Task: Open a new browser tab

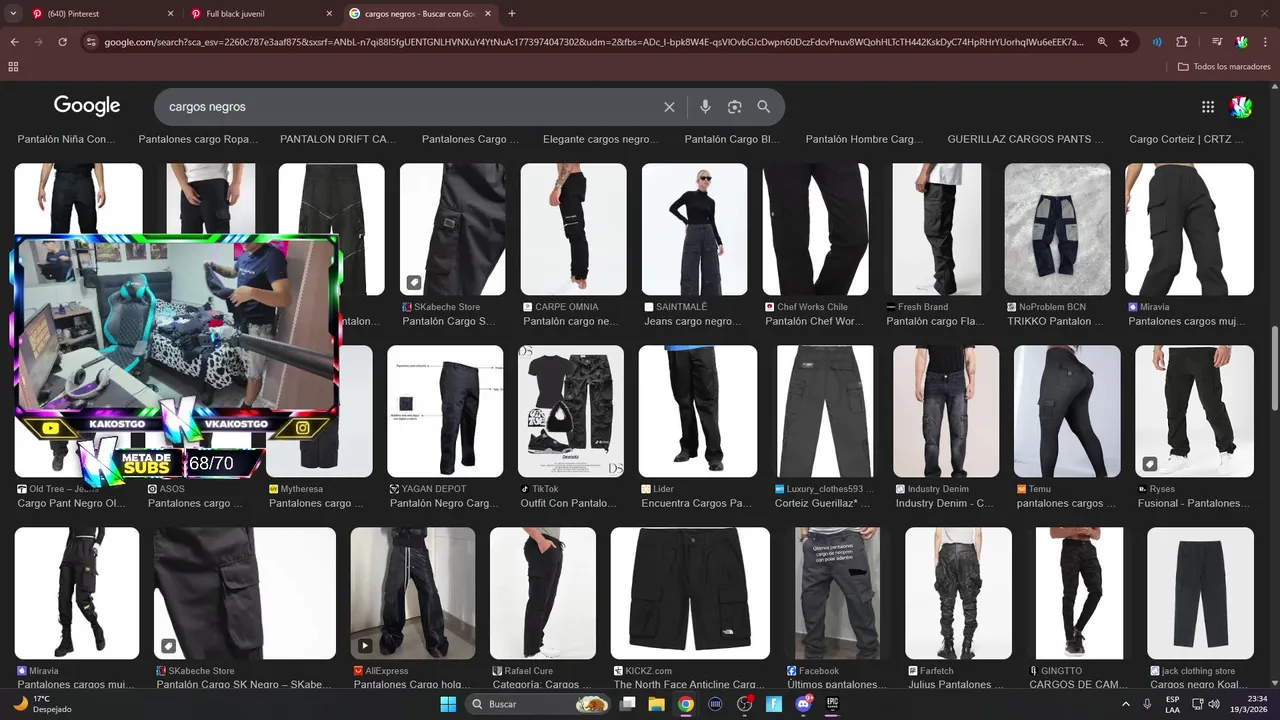Action: coord(512,14)
